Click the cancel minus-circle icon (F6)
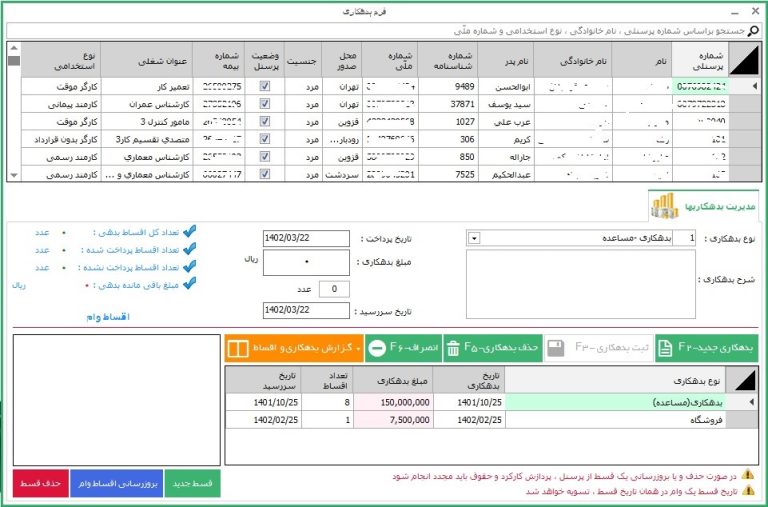 point(375,348)
